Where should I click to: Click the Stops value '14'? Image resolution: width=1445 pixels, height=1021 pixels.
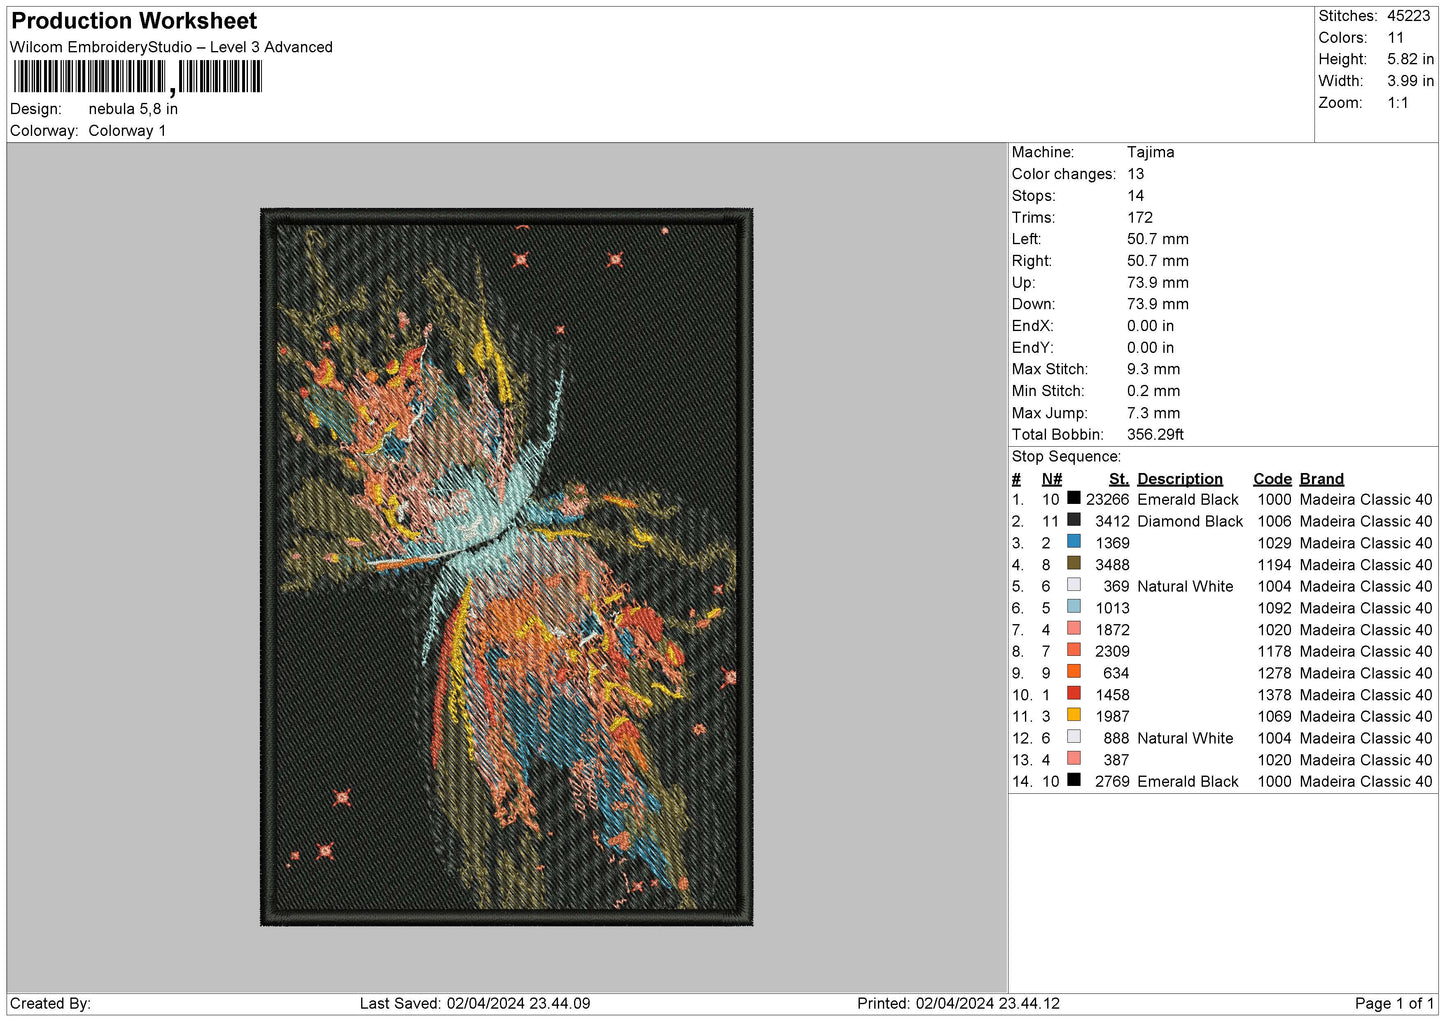[x=1136, y=196]
